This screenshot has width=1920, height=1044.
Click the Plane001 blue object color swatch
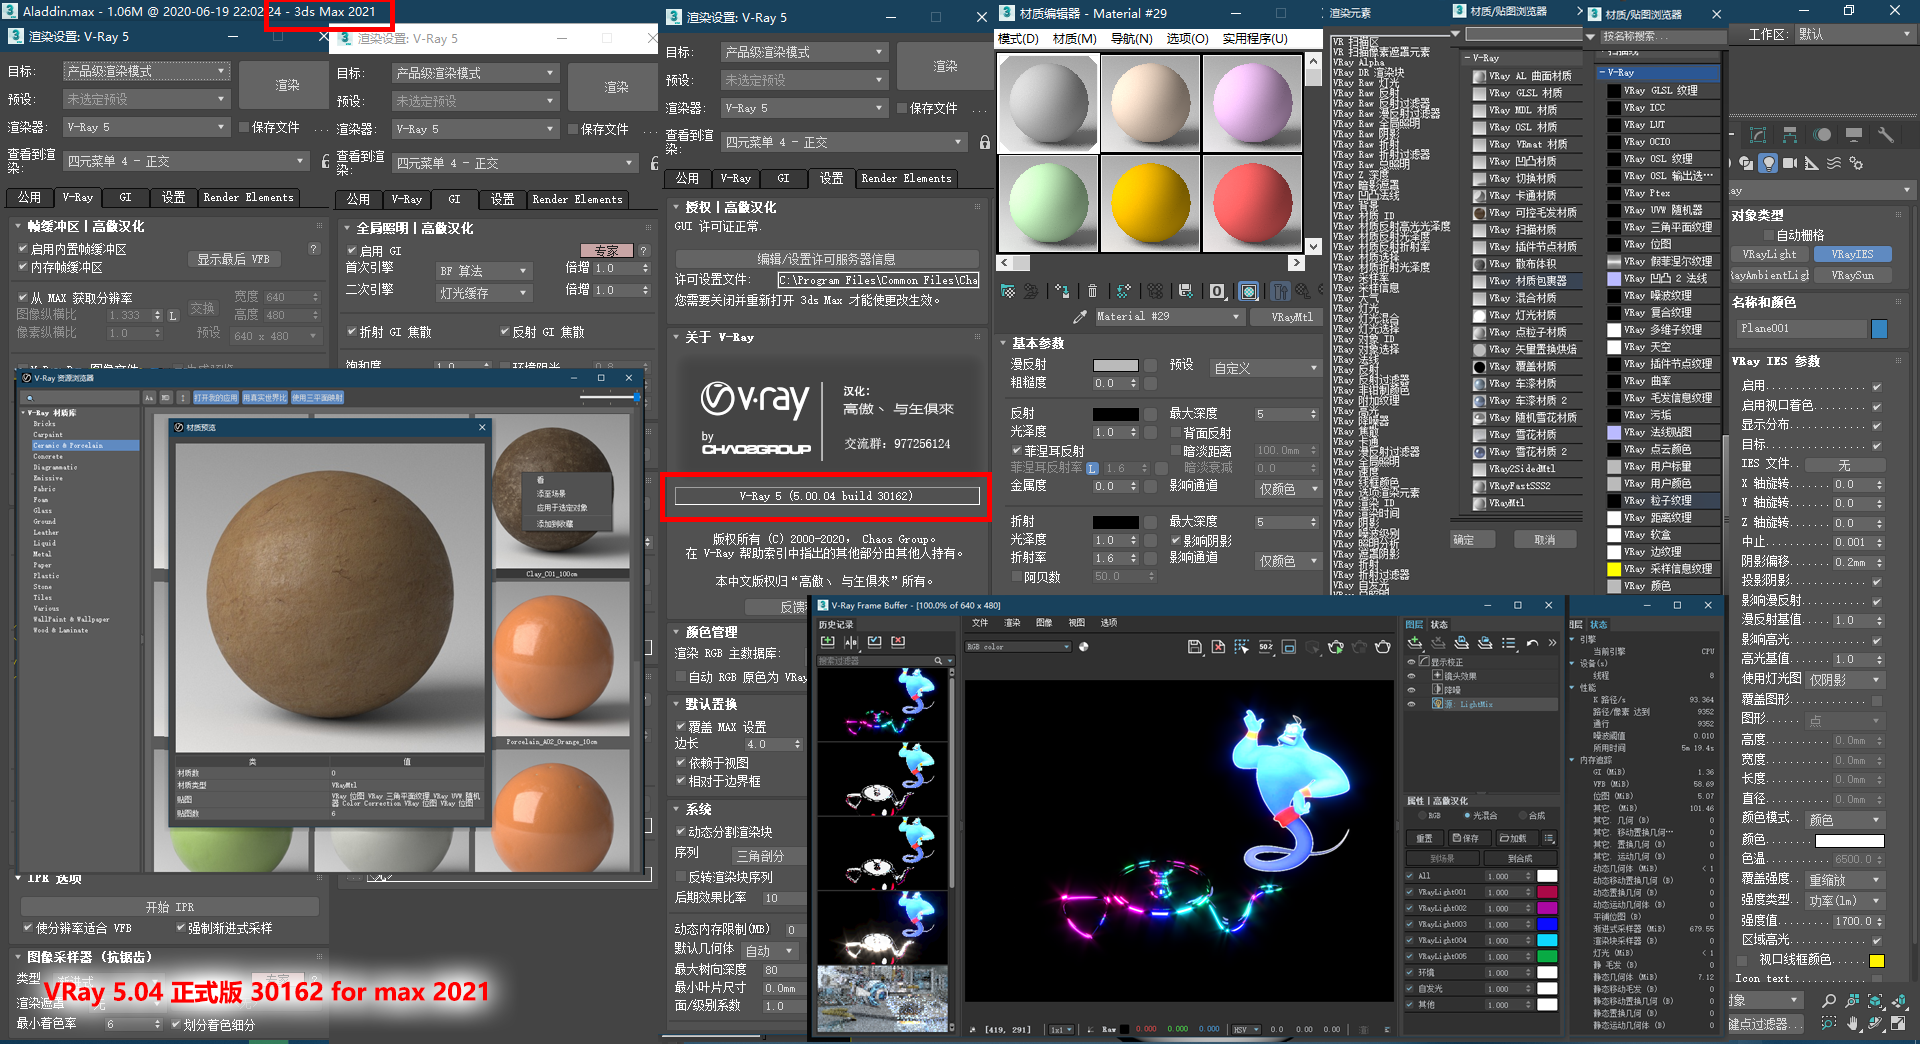pyautogui.click(x=1879, y=328)
